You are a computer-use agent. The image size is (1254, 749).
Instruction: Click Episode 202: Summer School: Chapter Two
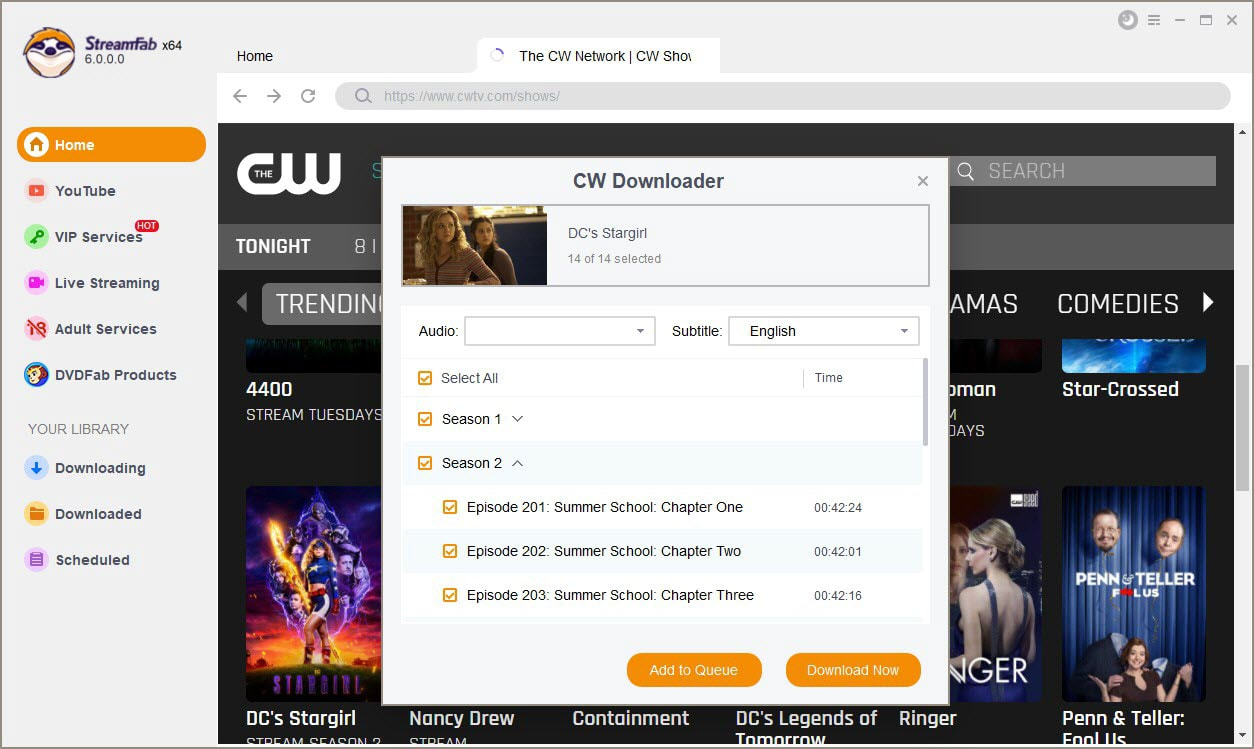click(x=604, y=551)
